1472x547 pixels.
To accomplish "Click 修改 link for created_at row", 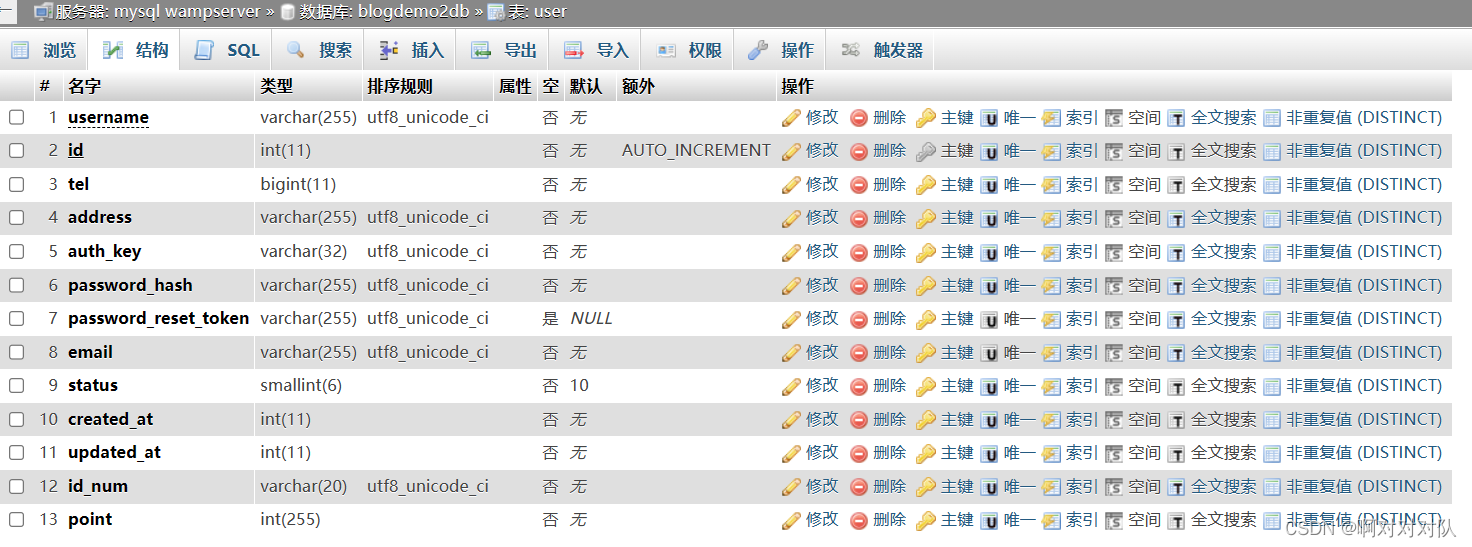I will point(822,419).
